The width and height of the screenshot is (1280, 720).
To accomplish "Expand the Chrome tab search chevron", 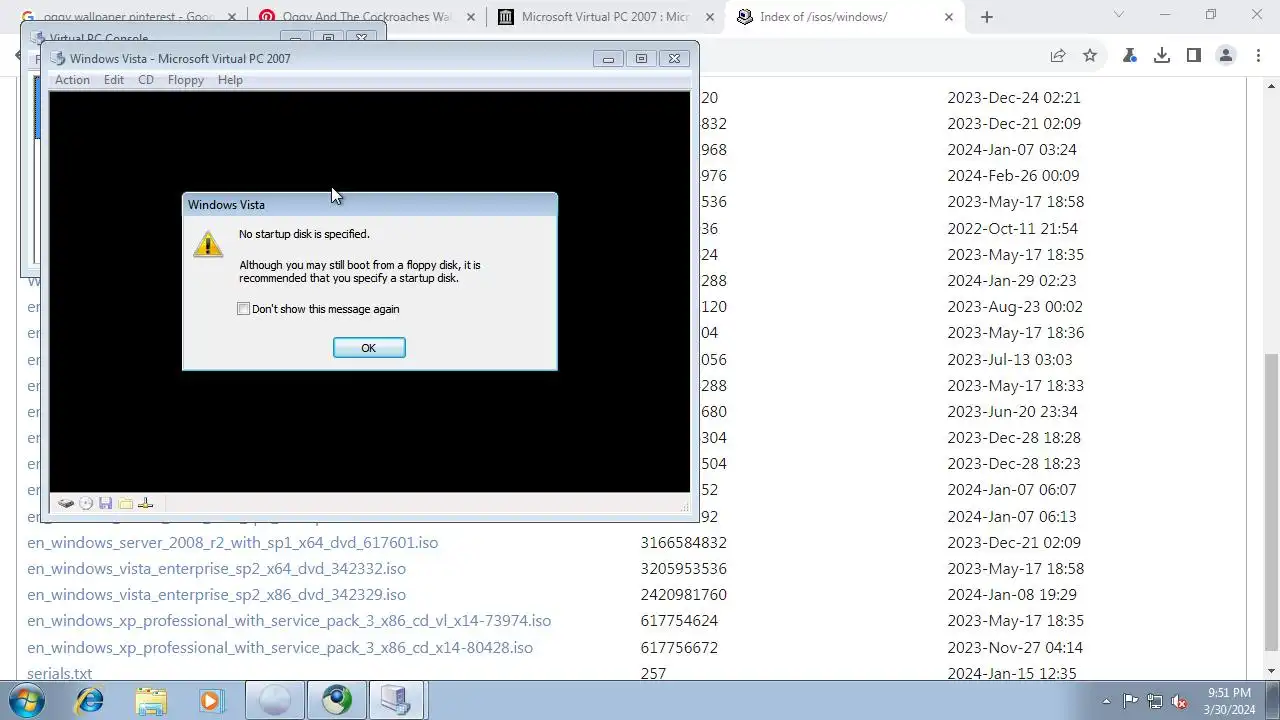I will pos(1118,15).
